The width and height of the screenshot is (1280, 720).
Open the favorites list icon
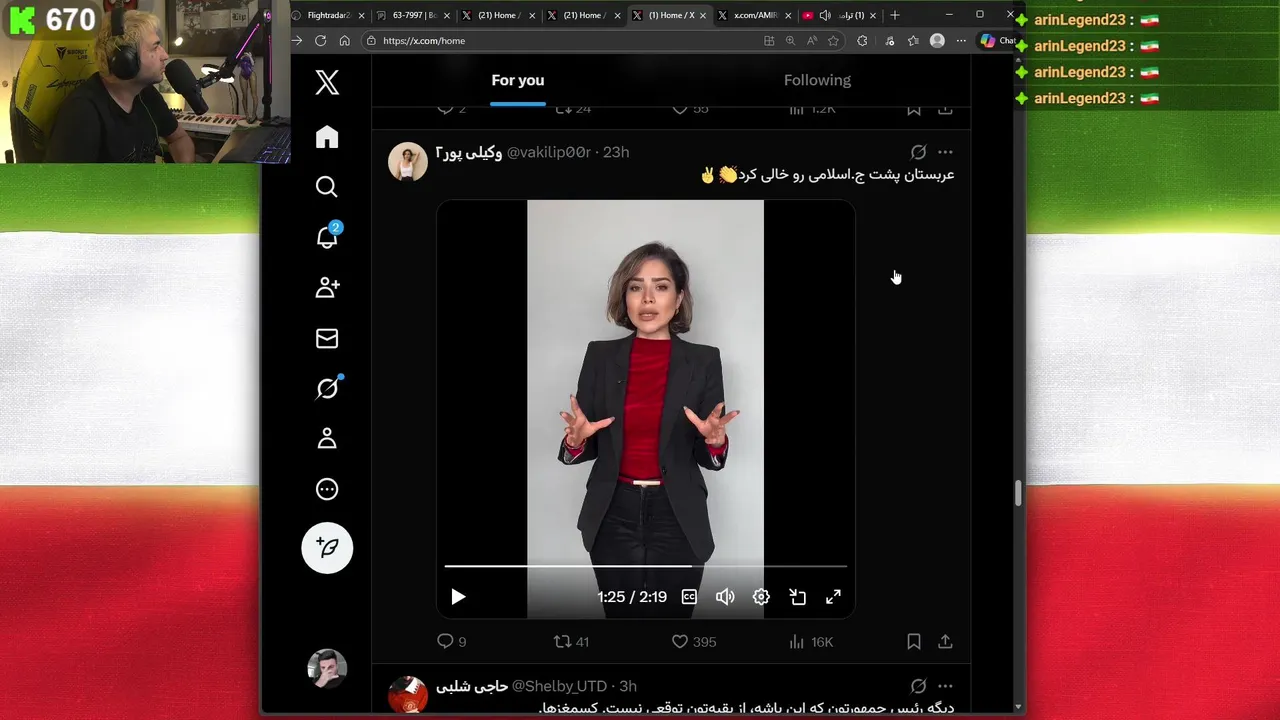click(913, 41)
